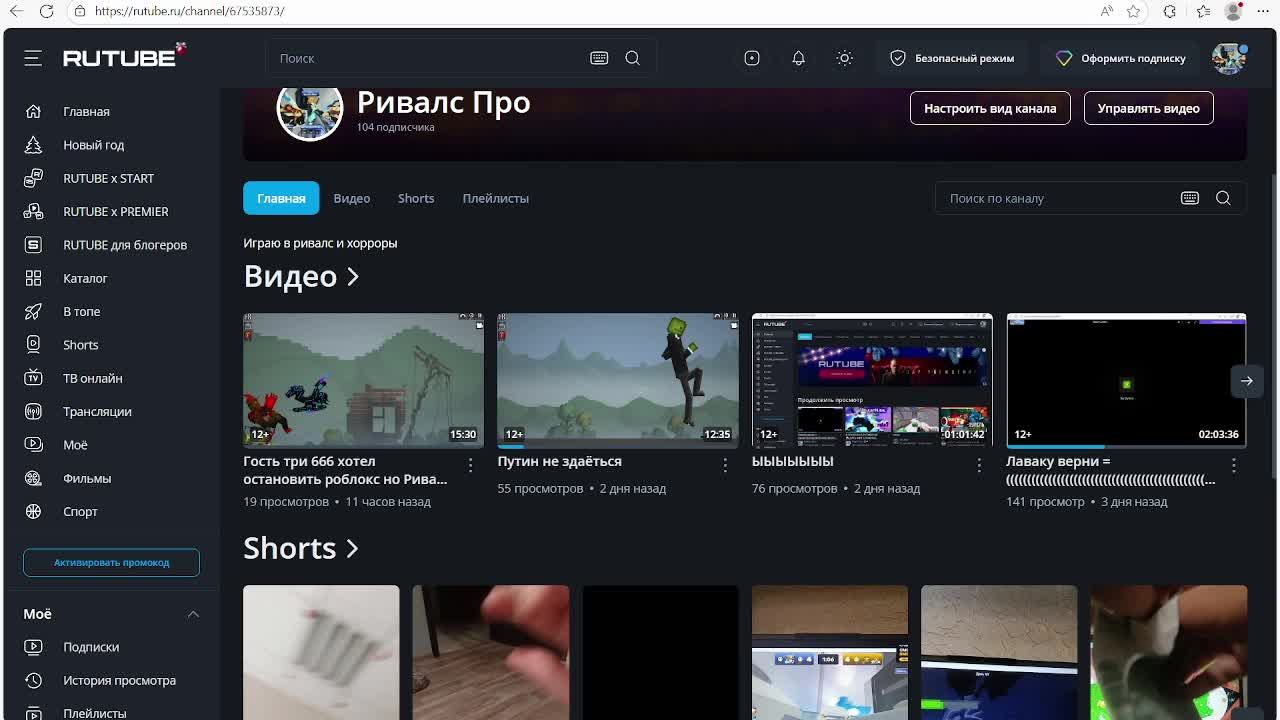
Task: Open the user profile avatar menu
Action: [x=1229, y=58]
